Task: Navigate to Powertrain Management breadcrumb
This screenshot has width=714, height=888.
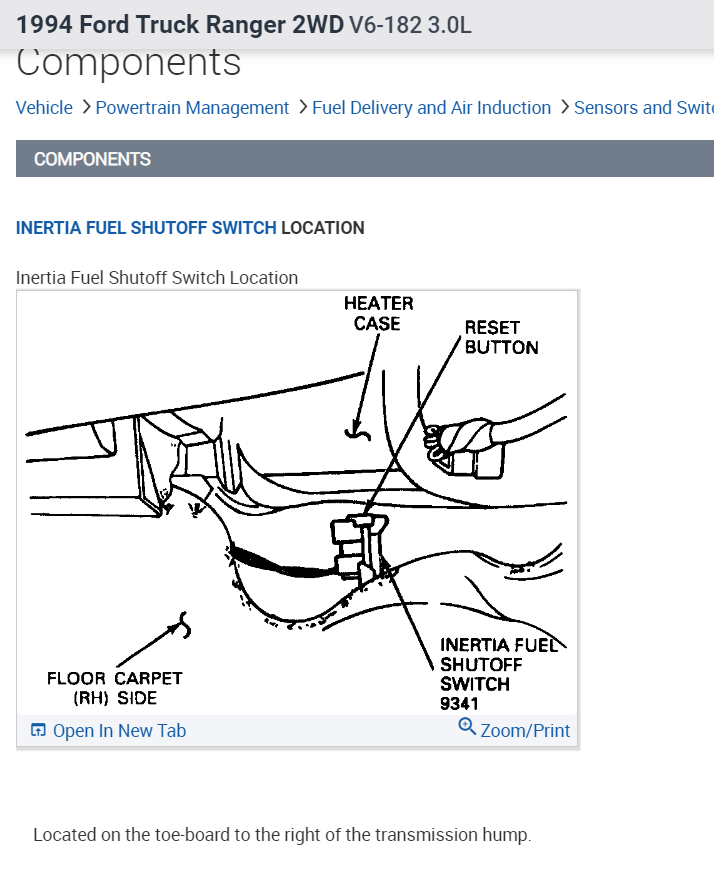Action: tap(192, 108)
